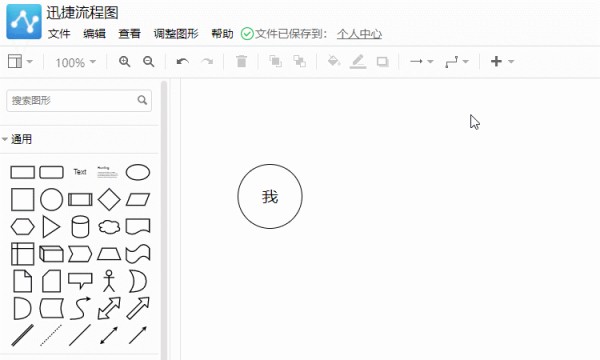Select the crescent or shape

tap(138, 281)
